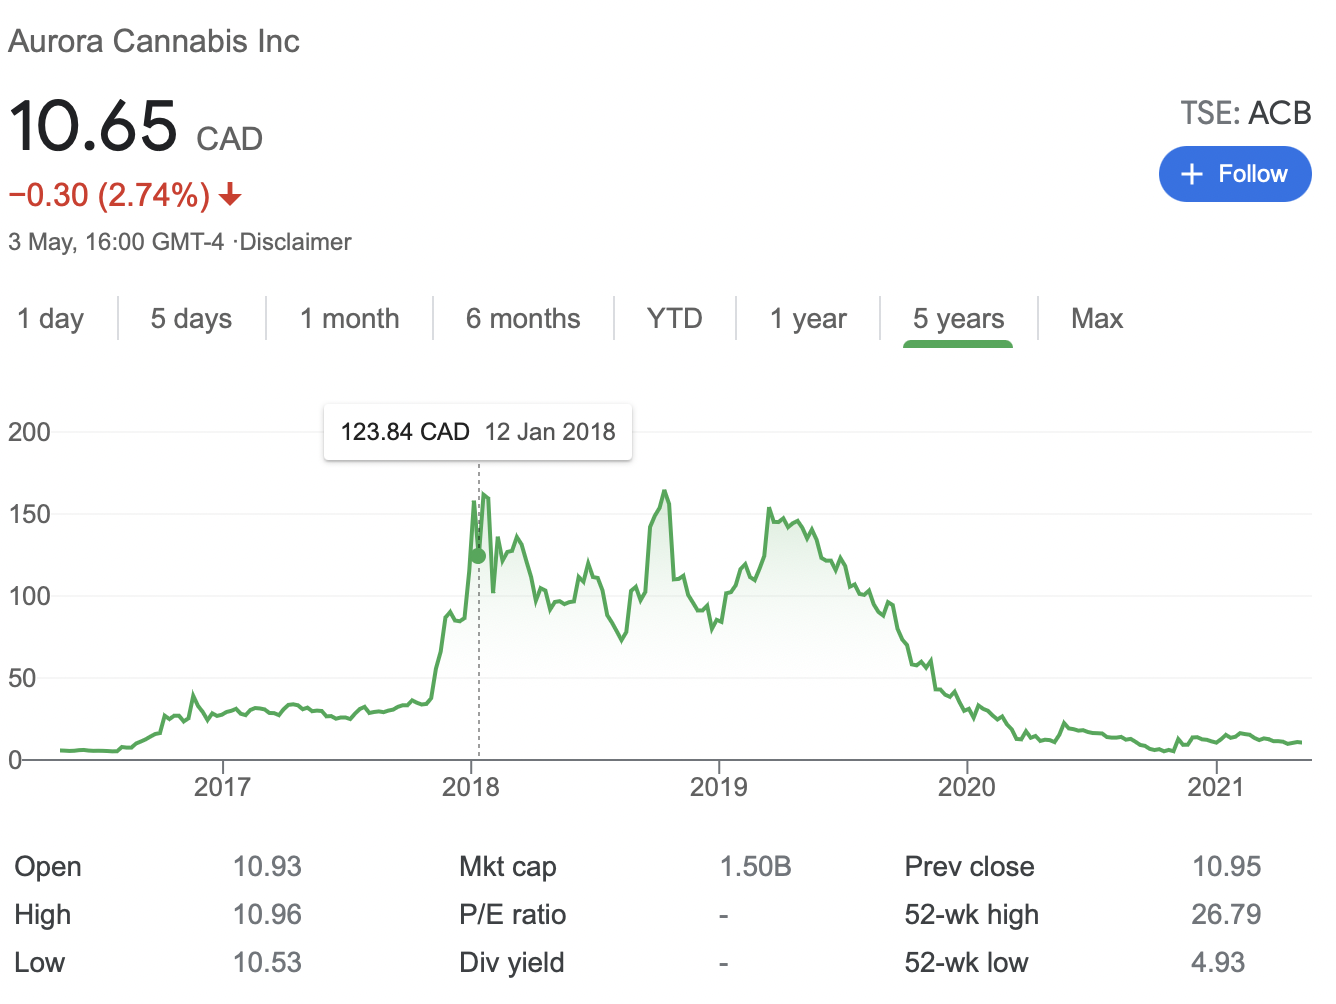Switch to the 1 month range

349,318
